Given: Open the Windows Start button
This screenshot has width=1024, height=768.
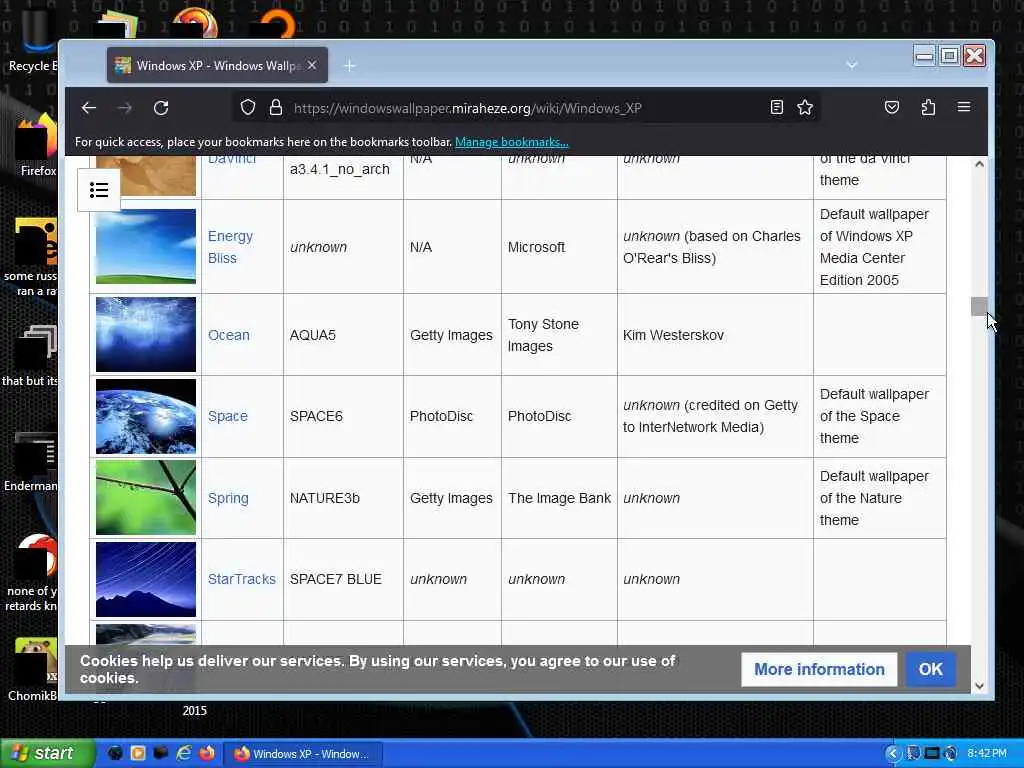Looking at the screenshot, I should pos(47,753).
